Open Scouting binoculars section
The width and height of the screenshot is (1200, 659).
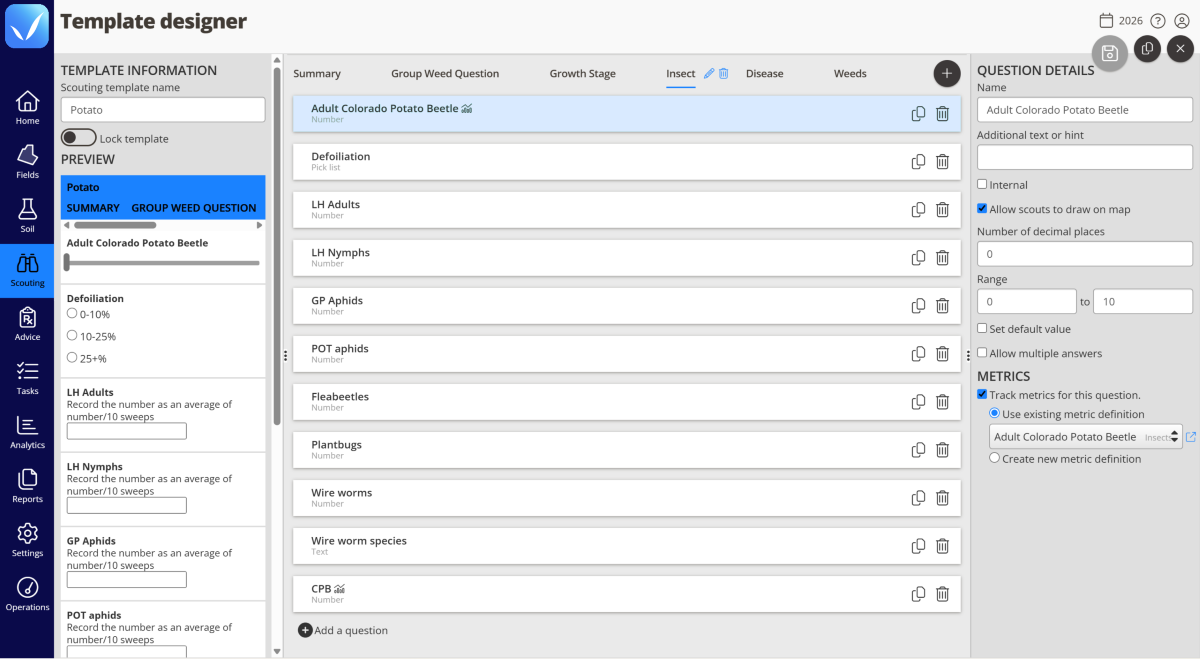click(x=27, y=270)
